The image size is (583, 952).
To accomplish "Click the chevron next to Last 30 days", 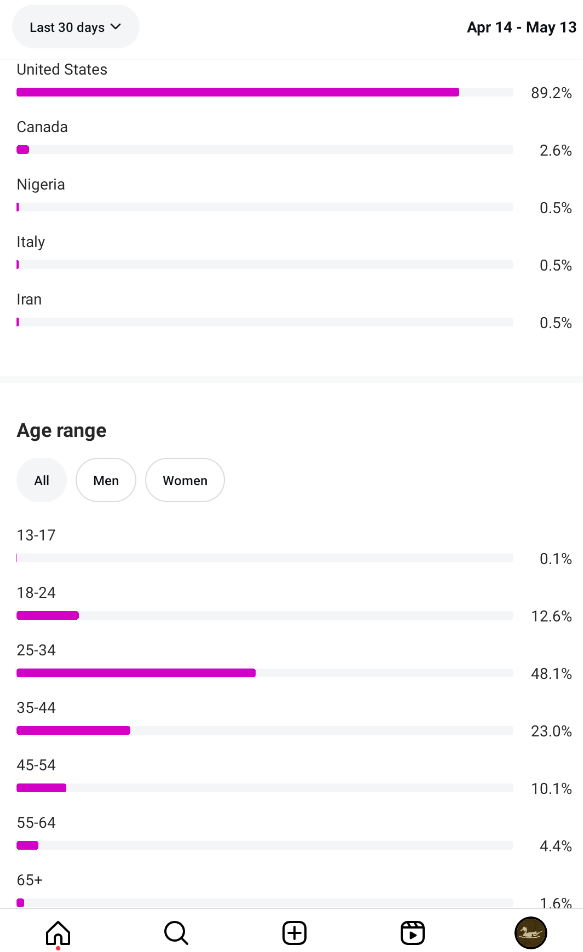I will click(x=116, y=27).
